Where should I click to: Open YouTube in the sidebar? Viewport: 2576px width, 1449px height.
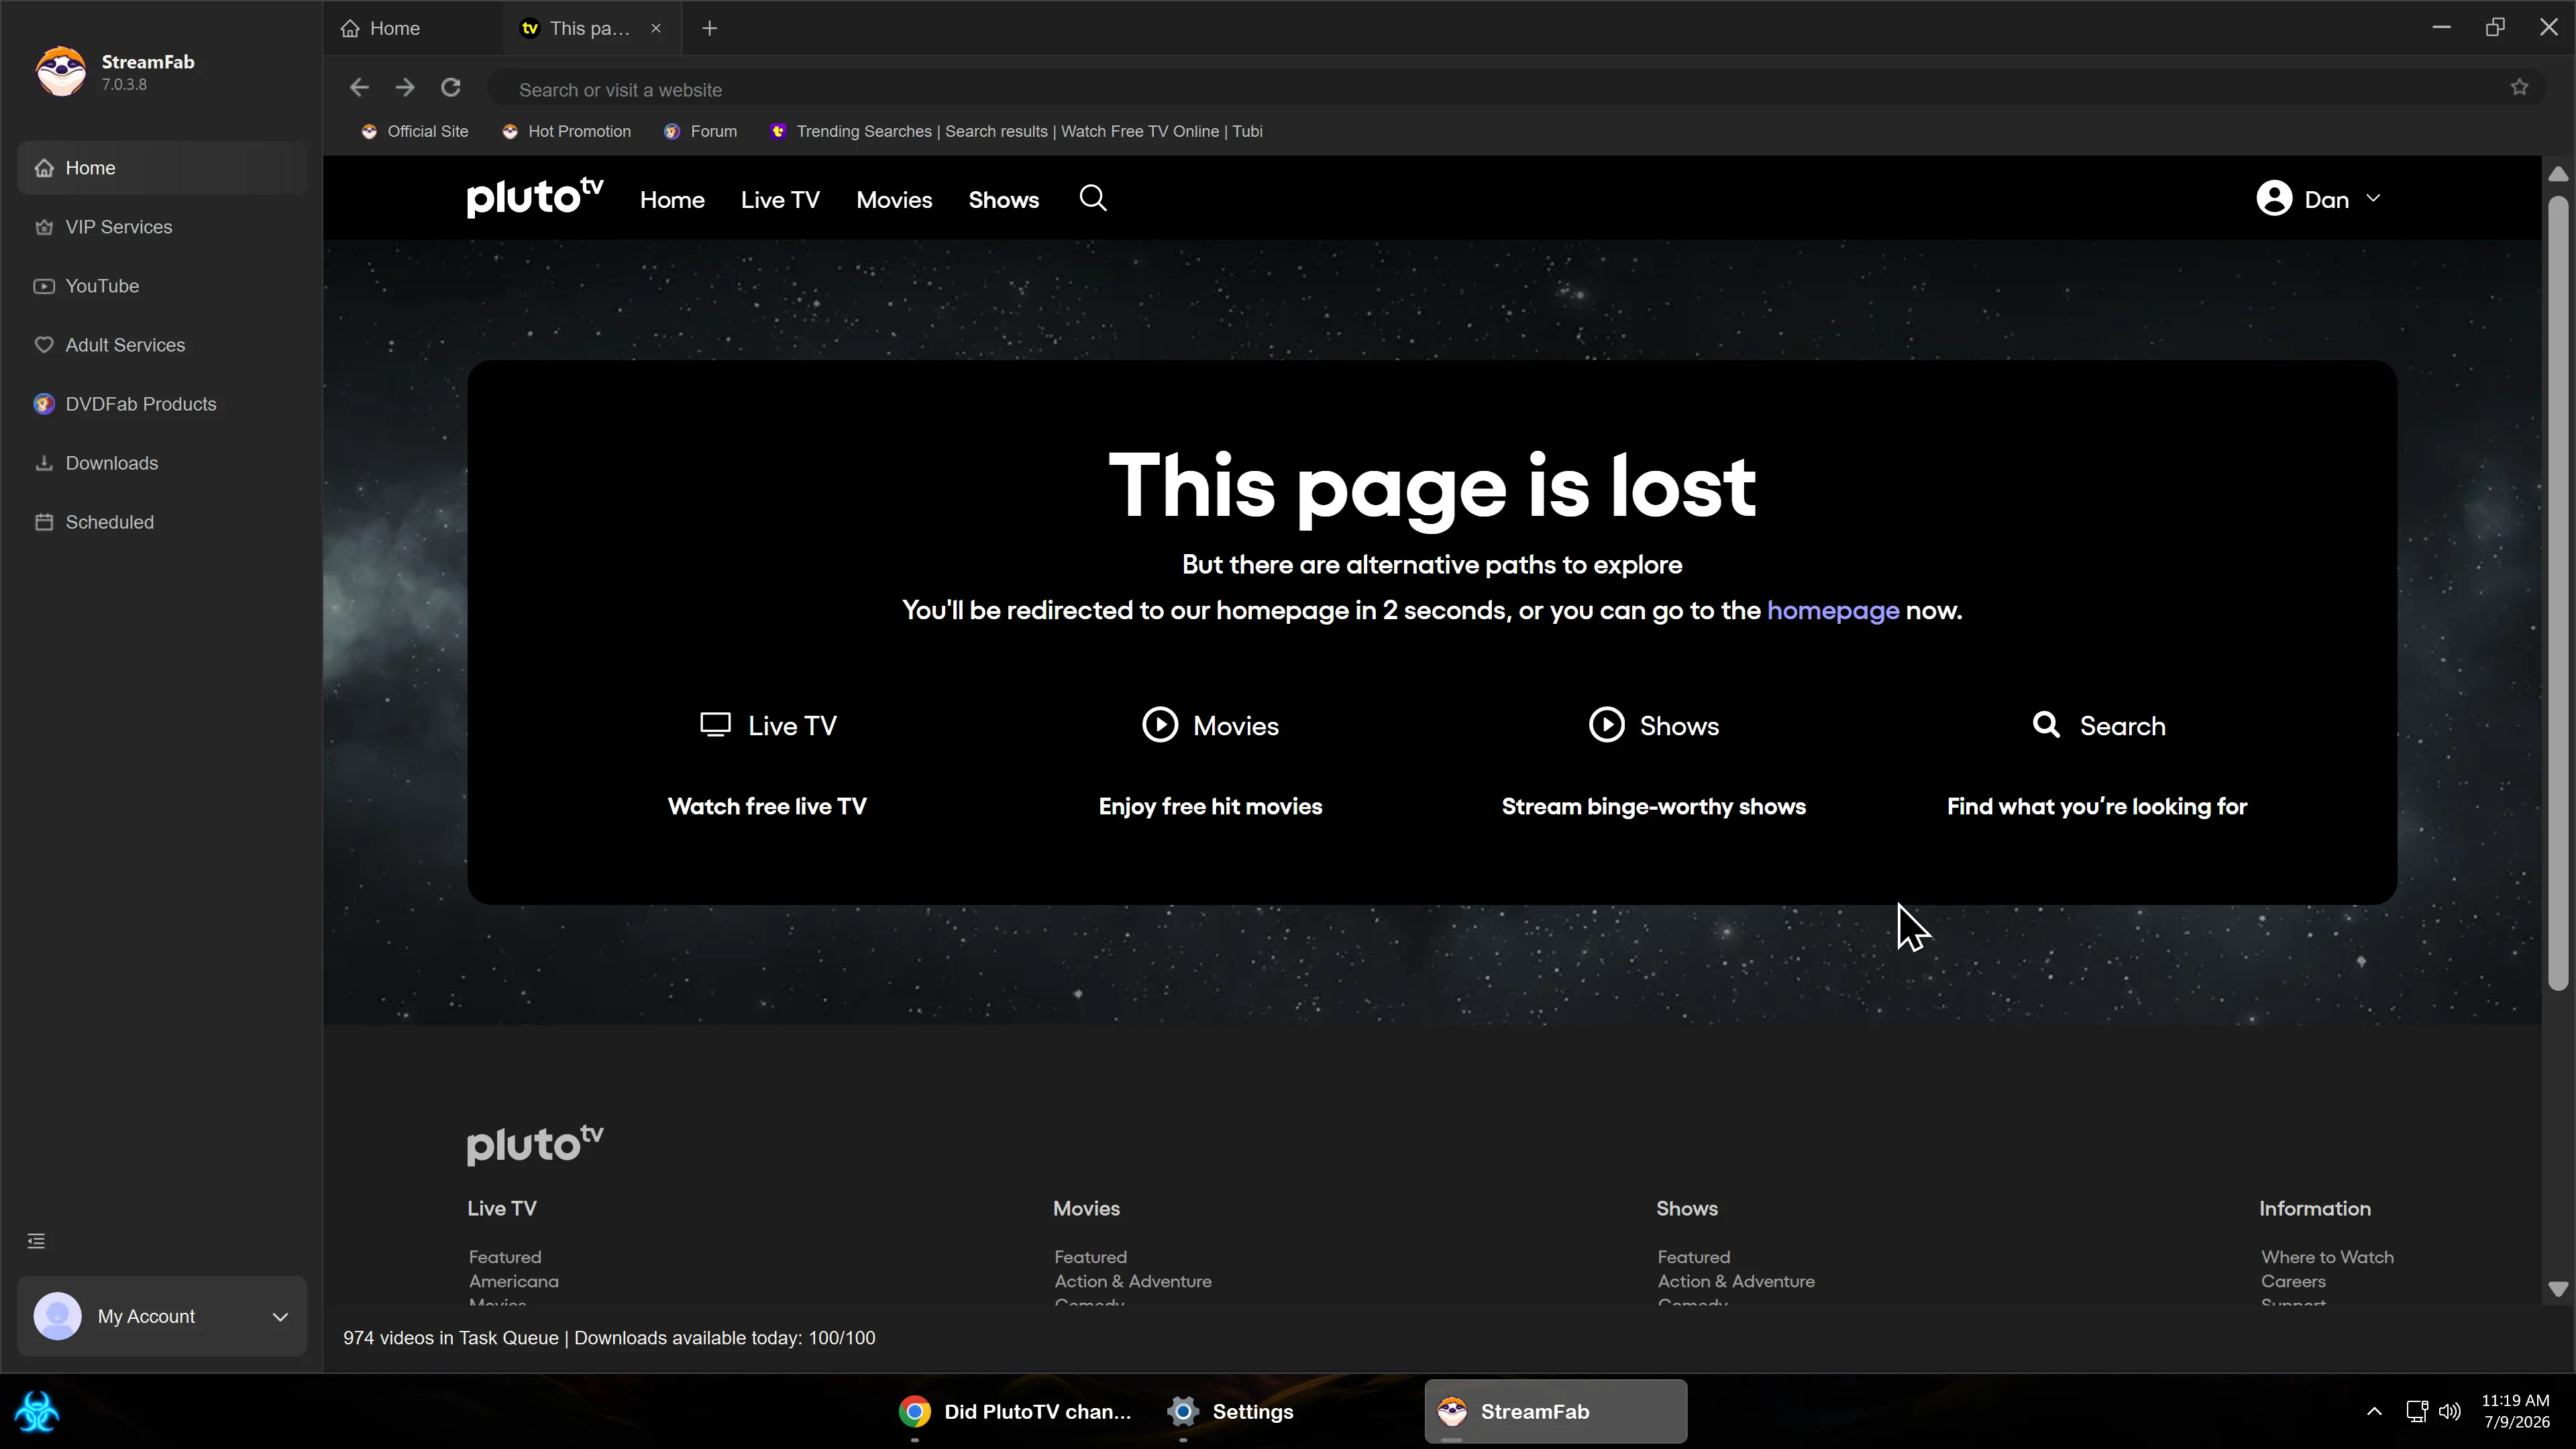click(162, 286)
